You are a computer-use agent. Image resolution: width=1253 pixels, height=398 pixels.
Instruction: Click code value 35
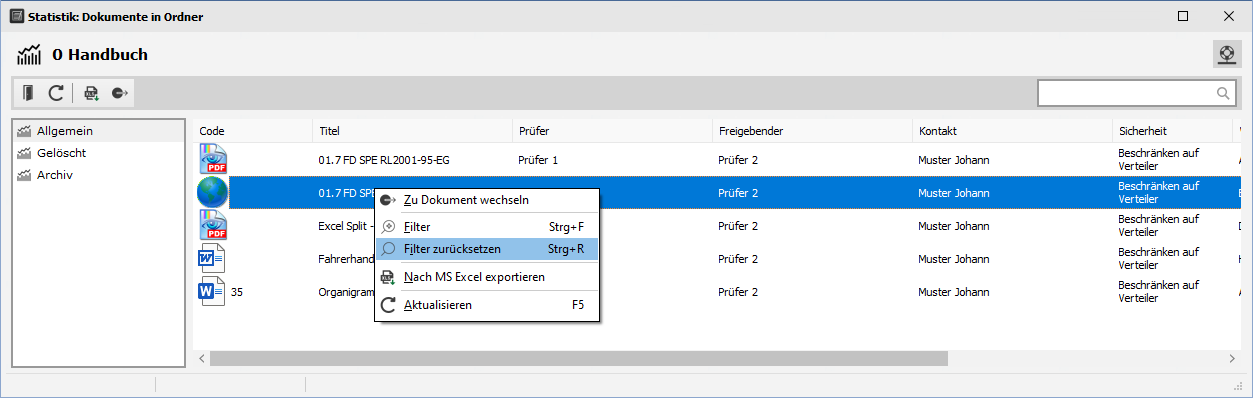pyautogui.click(x=237, y=292)
